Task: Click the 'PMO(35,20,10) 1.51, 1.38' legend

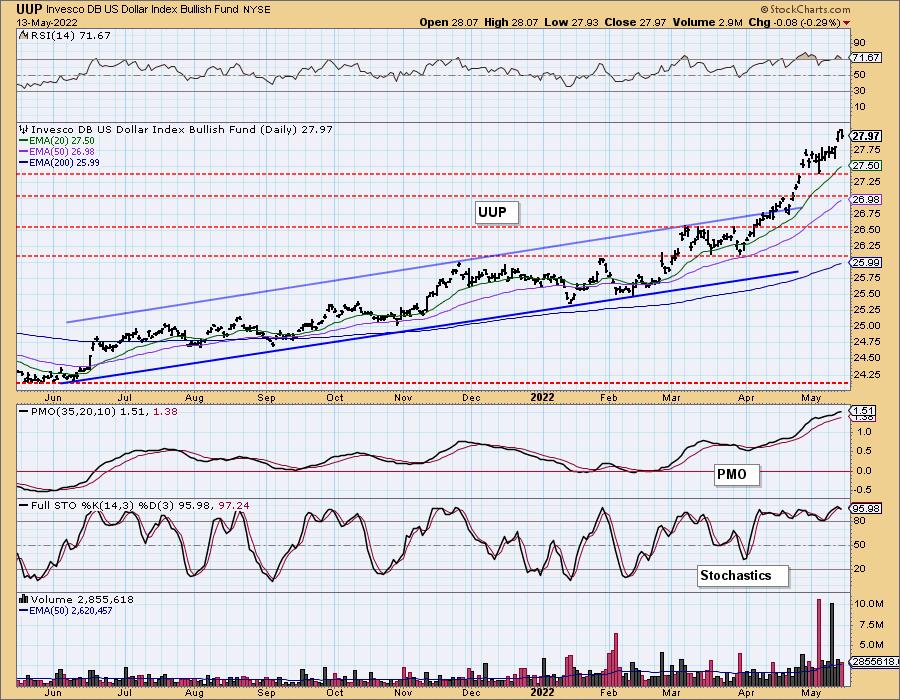Action: (x=103, y=412)
